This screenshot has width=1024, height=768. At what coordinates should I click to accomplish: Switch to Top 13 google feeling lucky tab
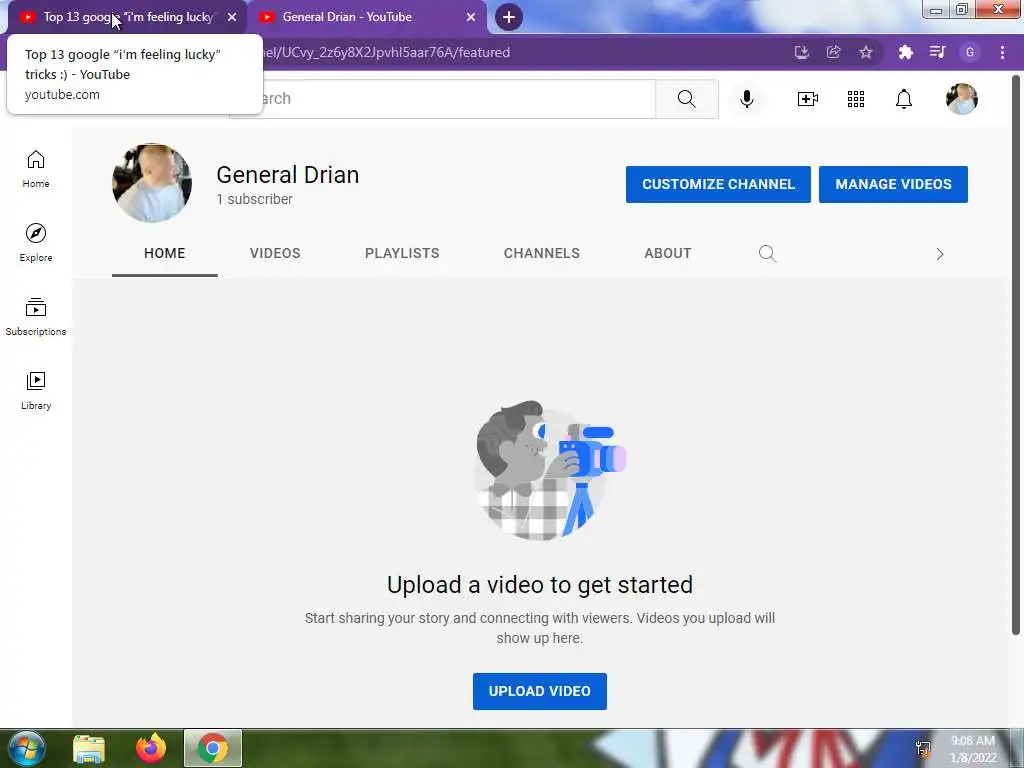(x=127, y=17)
